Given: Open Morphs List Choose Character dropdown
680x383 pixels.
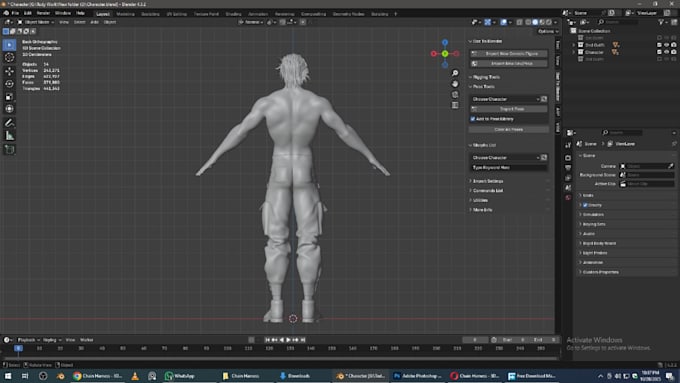Looking at the screenshot, I should tap(505, 157).
